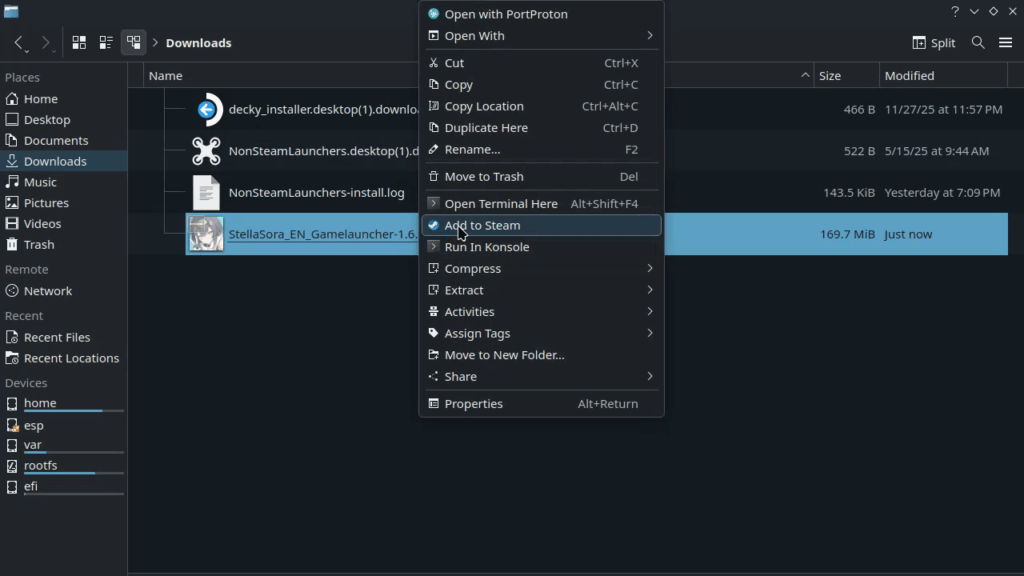Select NonSteamLaunchers-install.log file
This screenshot has height=576, width=1024.
tap(316, 193)
